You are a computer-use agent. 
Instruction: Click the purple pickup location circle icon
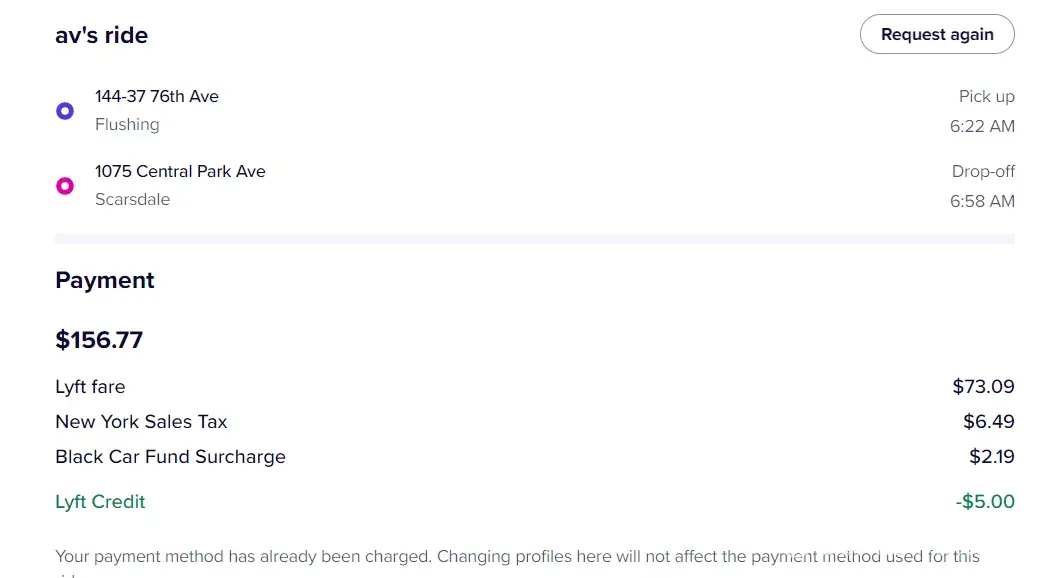click(65, 111)
